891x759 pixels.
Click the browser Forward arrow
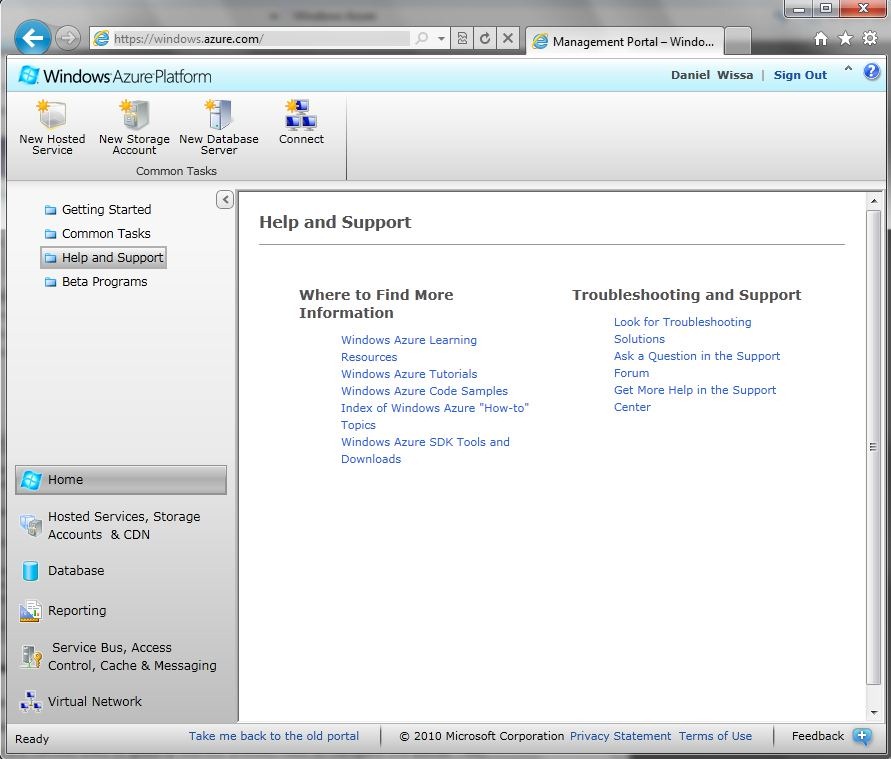pyautogui.click(x=68, y=38)
